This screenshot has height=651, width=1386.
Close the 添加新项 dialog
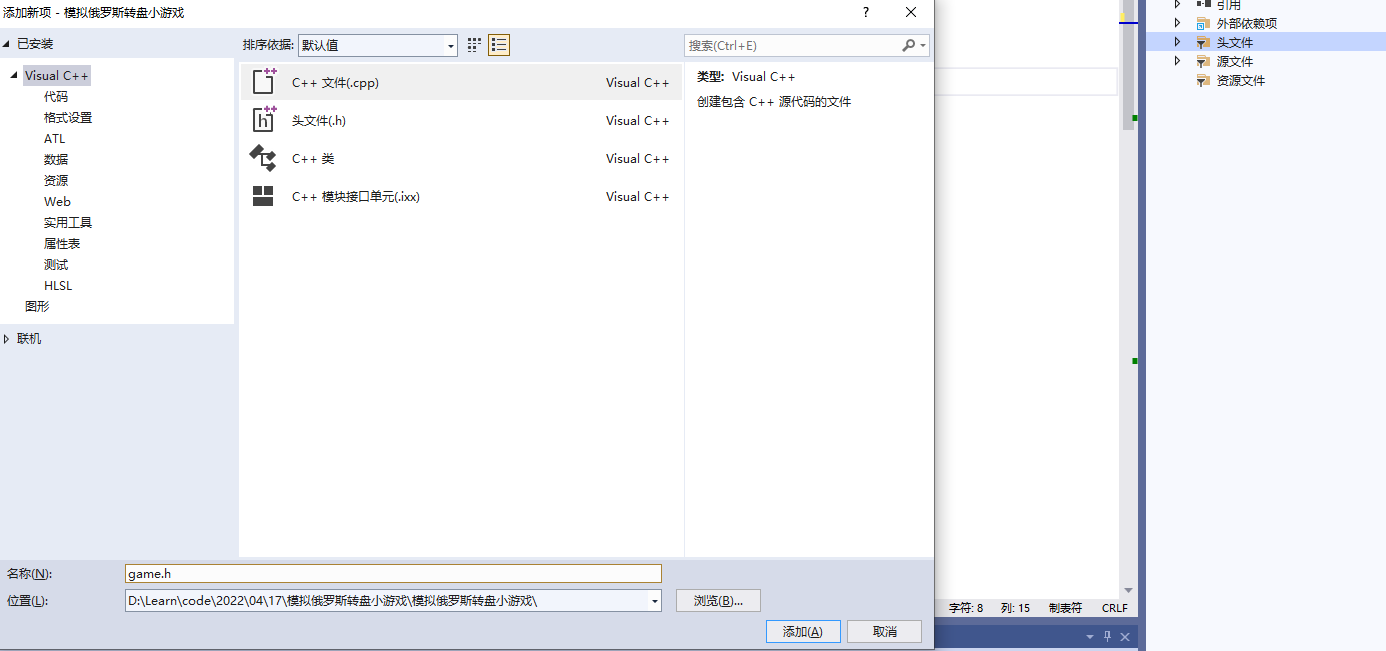click(911, 12)
